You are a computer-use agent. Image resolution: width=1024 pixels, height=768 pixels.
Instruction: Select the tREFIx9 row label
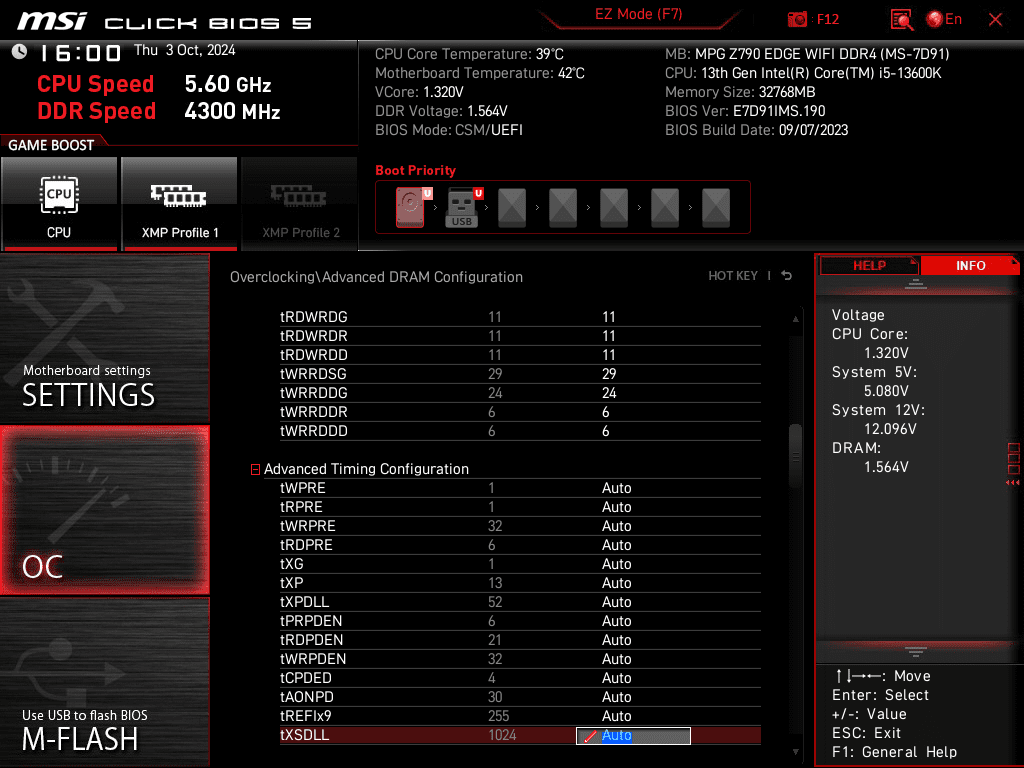point(306,716)
